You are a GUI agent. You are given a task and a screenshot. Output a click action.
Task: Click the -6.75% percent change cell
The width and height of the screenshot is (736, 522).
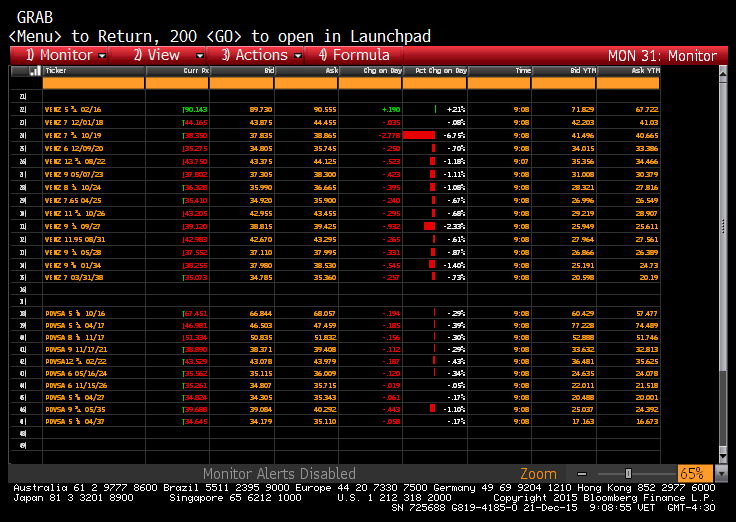454,136
